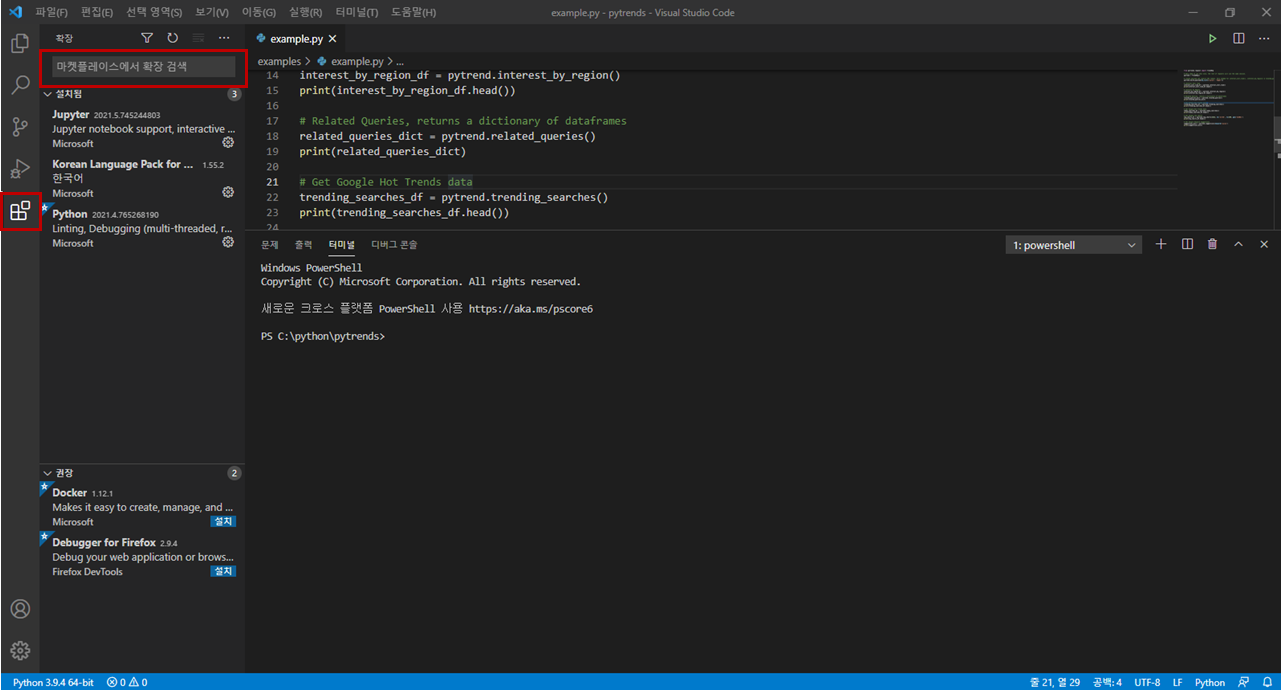1281x690 pixels.
Task: Select the Python extension entry
Action: [142, 228]
